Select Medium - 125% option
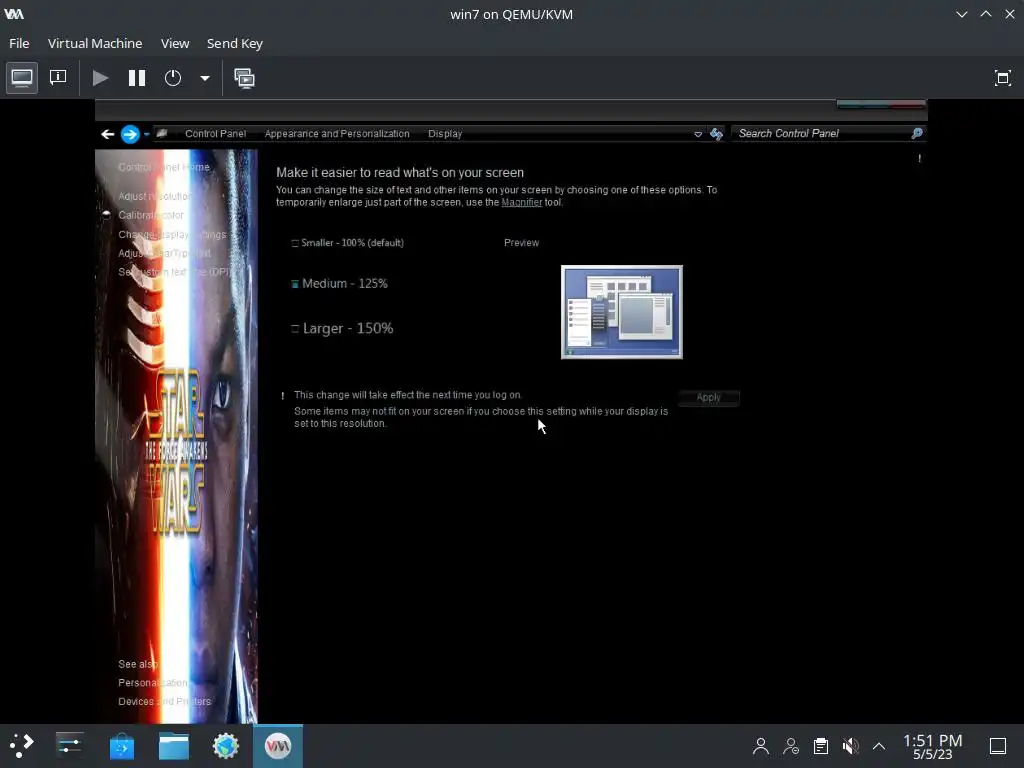 [x=339, y=283]
